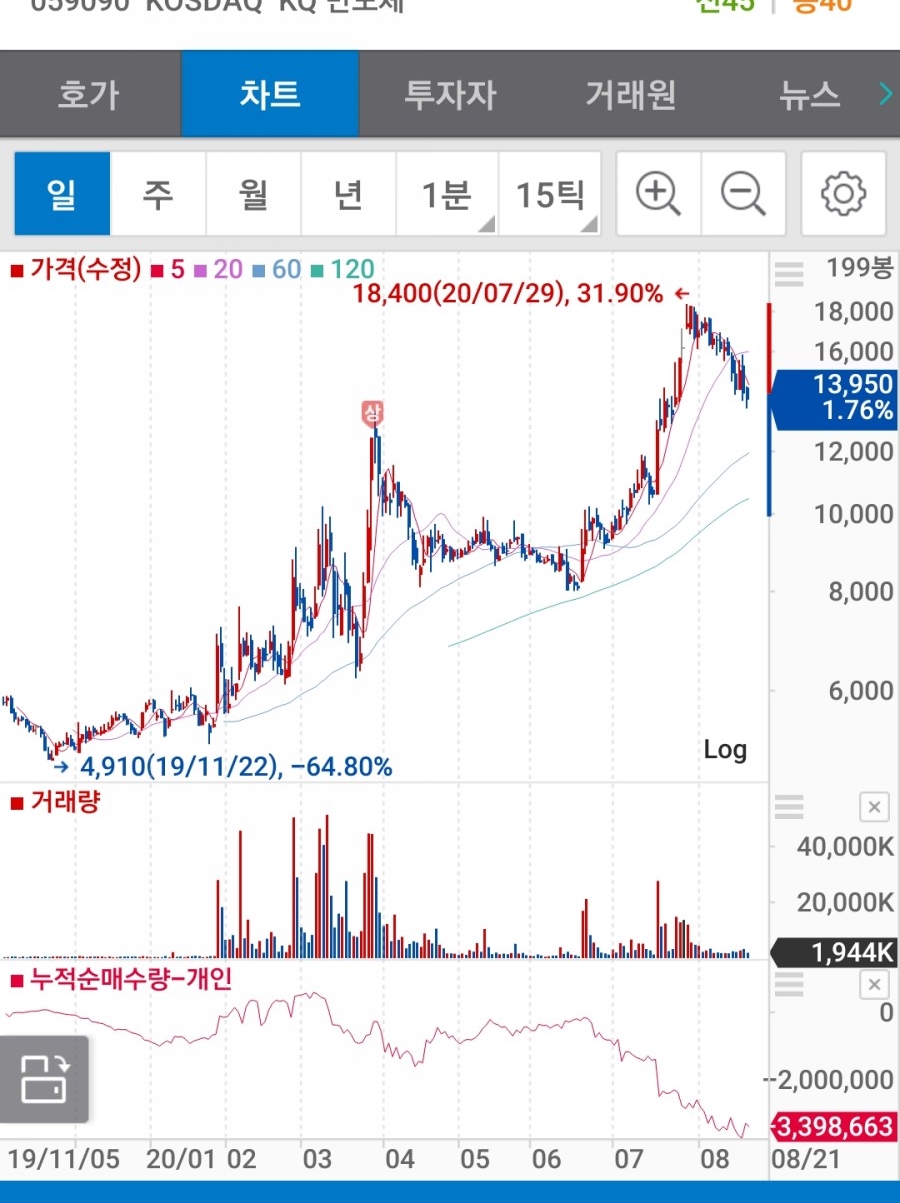
Task: Expand hidden tabs with the right chevron arrow
Action: [x=884, y=93]
